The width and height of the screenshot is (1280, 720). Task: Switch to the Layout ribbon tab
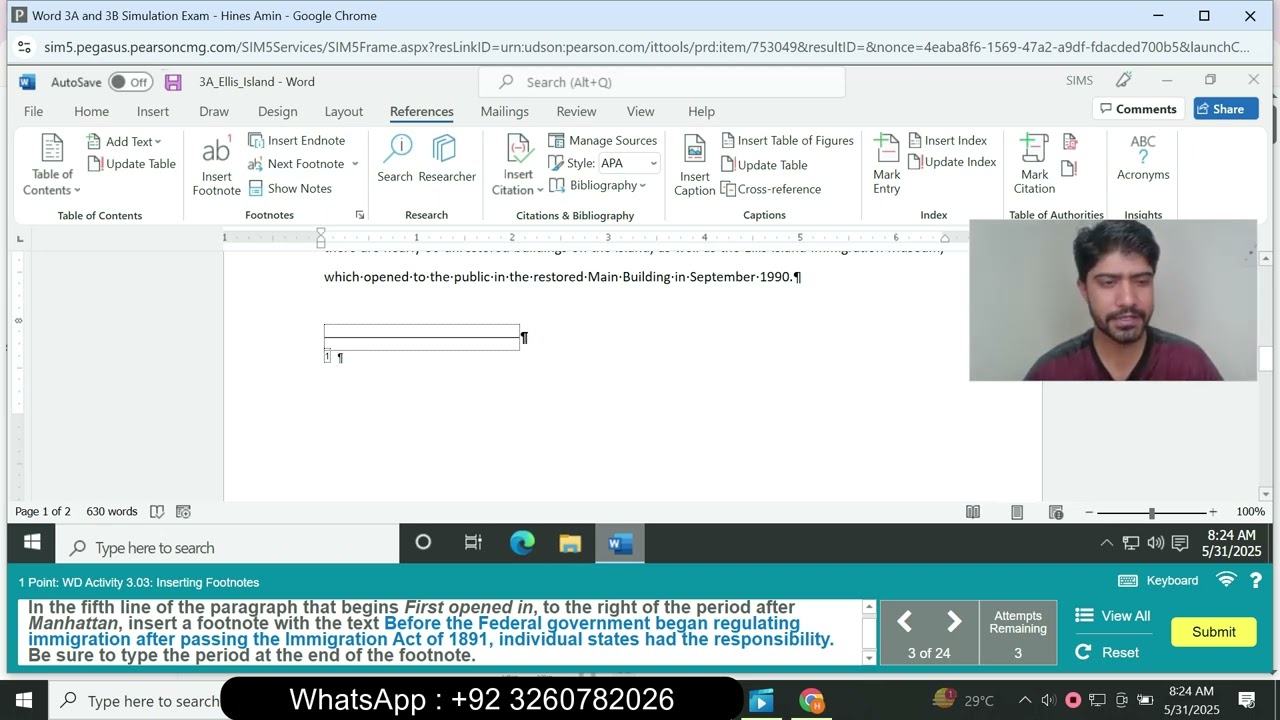click(343, 111)
